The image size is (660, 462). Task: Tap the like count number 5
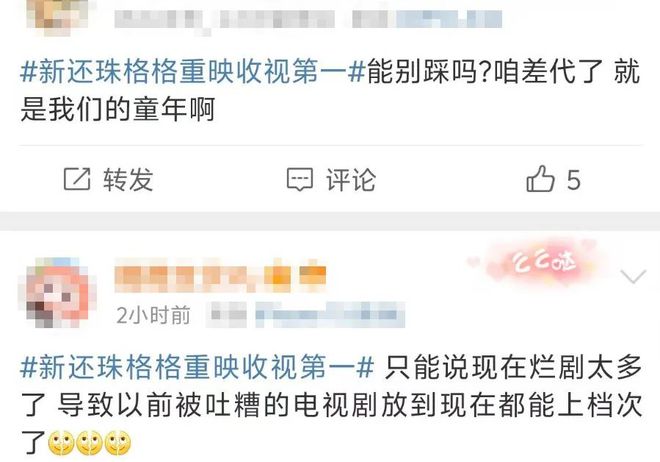tap(573, 180)
